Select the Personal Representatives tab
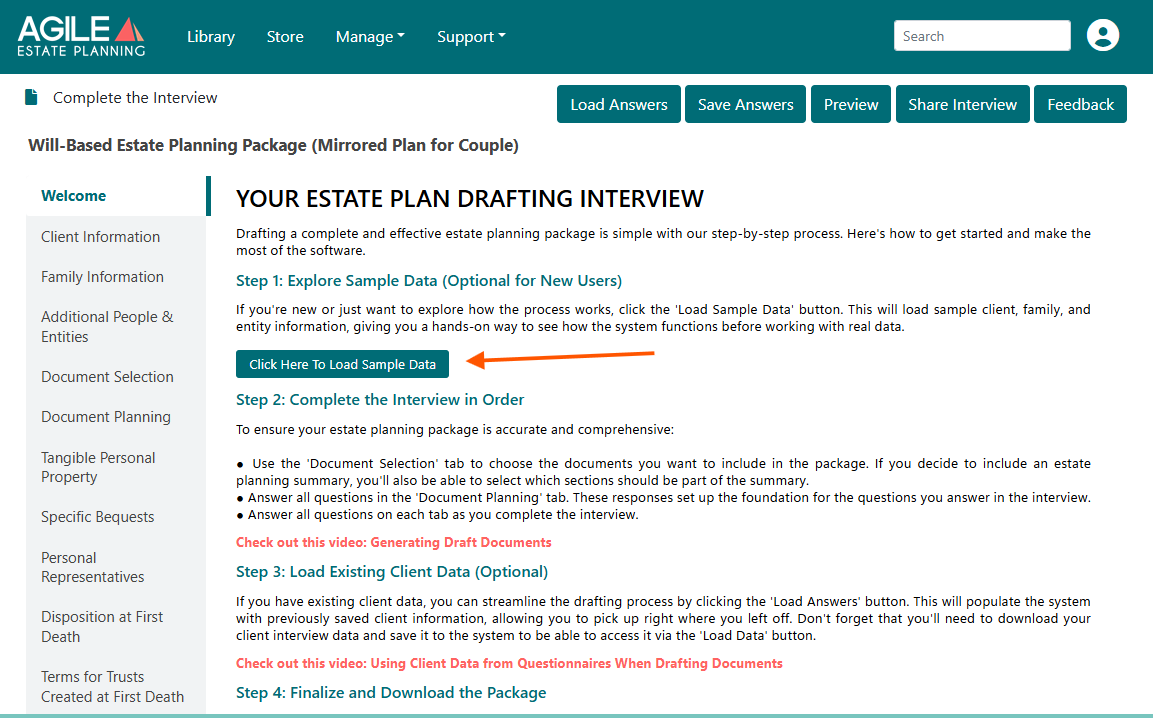Screen dimensions: 1153x718 tap(116, 567)
